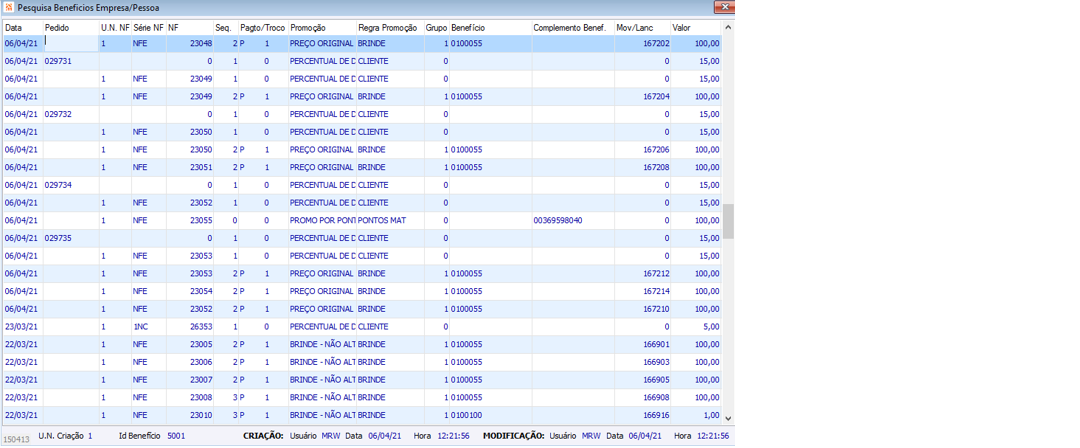Click NF cell 23051
Image resolution: width=1080 pixels, height=448 pixels.
pyautogui.click(x=190, y=167)
